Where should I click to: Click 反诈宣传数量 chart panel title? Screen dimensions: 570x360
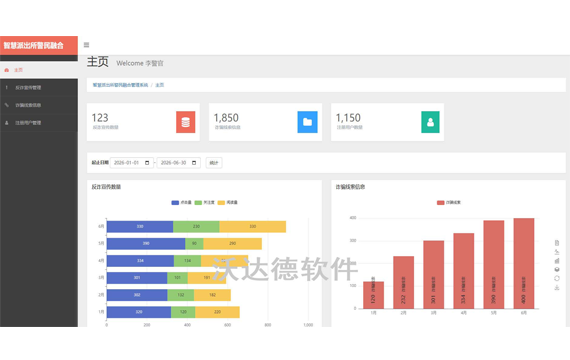point(106,187)
